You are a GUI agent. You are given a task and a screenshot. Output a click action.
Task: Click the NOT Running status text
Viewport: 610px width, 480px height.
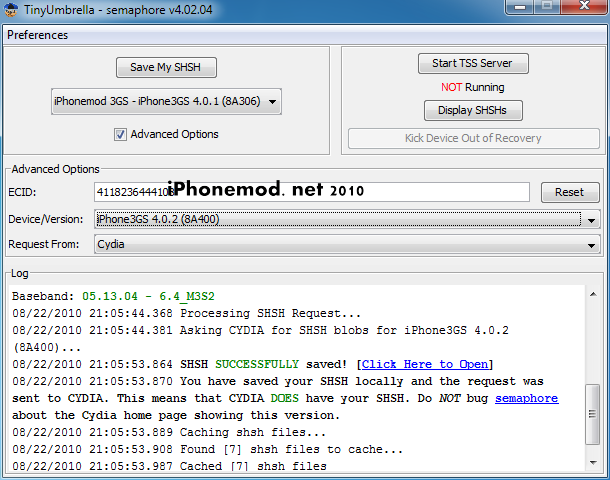click(x=473, y=87)
